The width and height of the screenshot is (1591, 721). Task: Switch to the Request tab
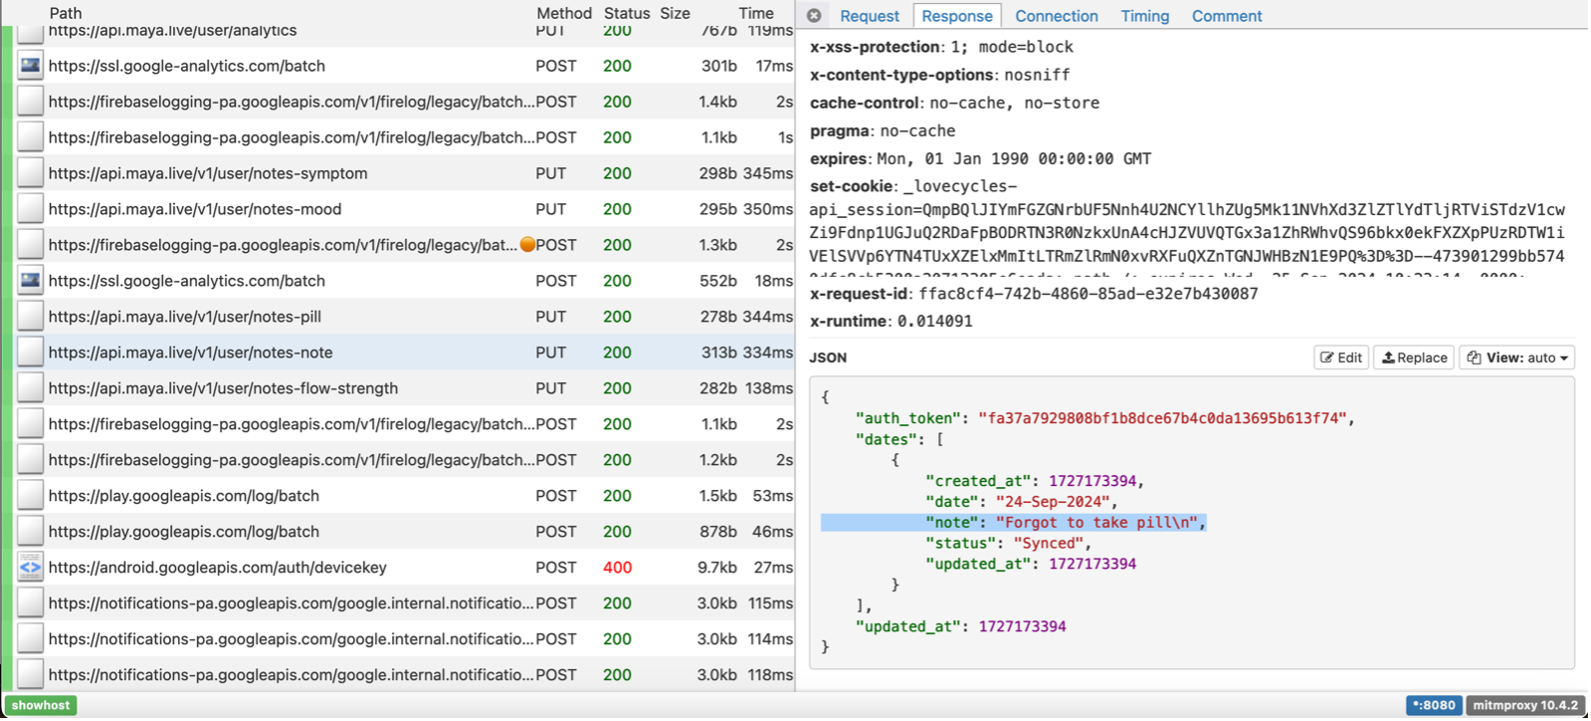[x=869, y=16]
